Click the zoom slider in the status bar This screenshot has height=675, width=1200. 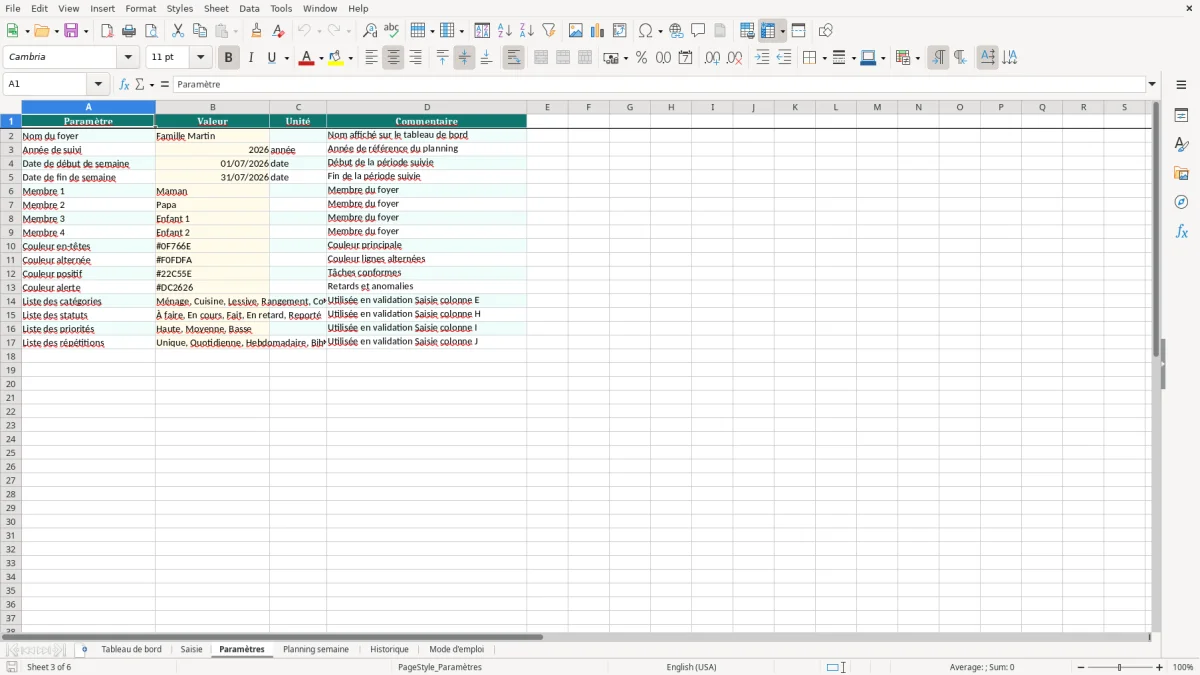click(1120, 667)
